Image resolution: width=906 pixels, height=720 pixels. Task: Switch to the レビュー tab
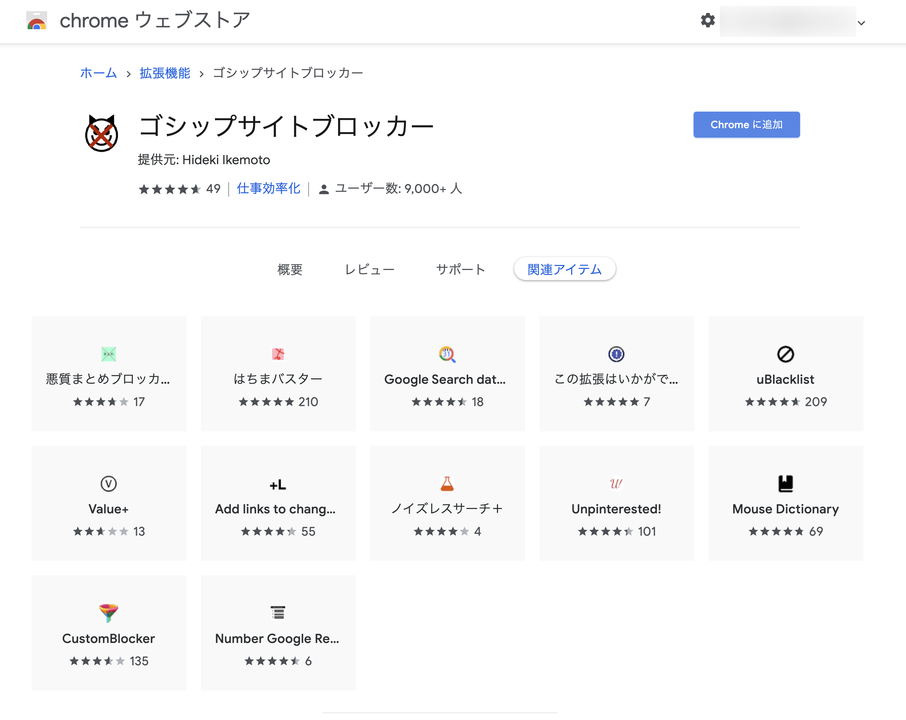(369, 269)
